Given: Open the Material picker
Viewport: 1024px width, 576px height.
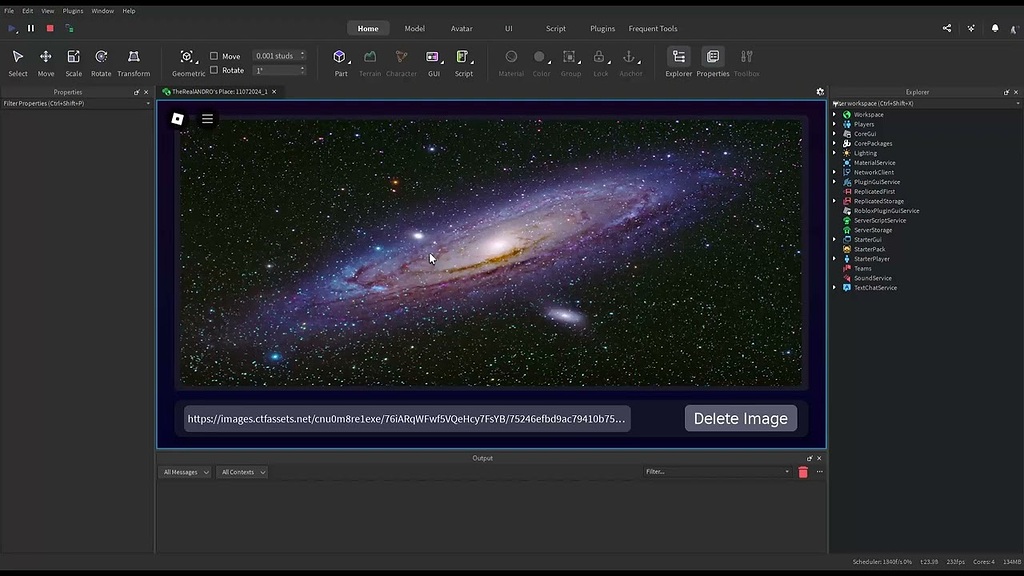Looking at the screenshot, I should click(x=511, y=63).
